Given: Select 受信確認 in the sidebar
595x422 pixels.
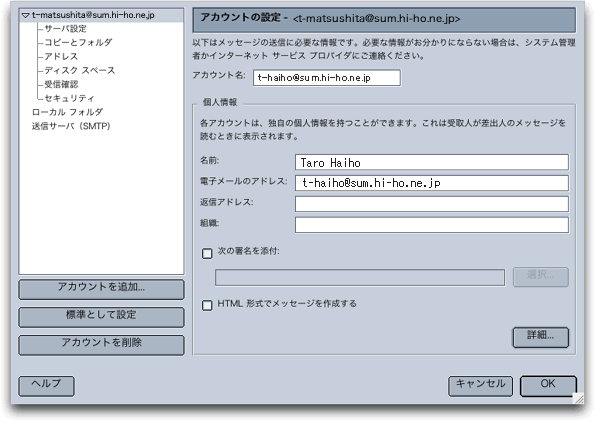Looking at the screenshot, I should [x=61, y=84].
